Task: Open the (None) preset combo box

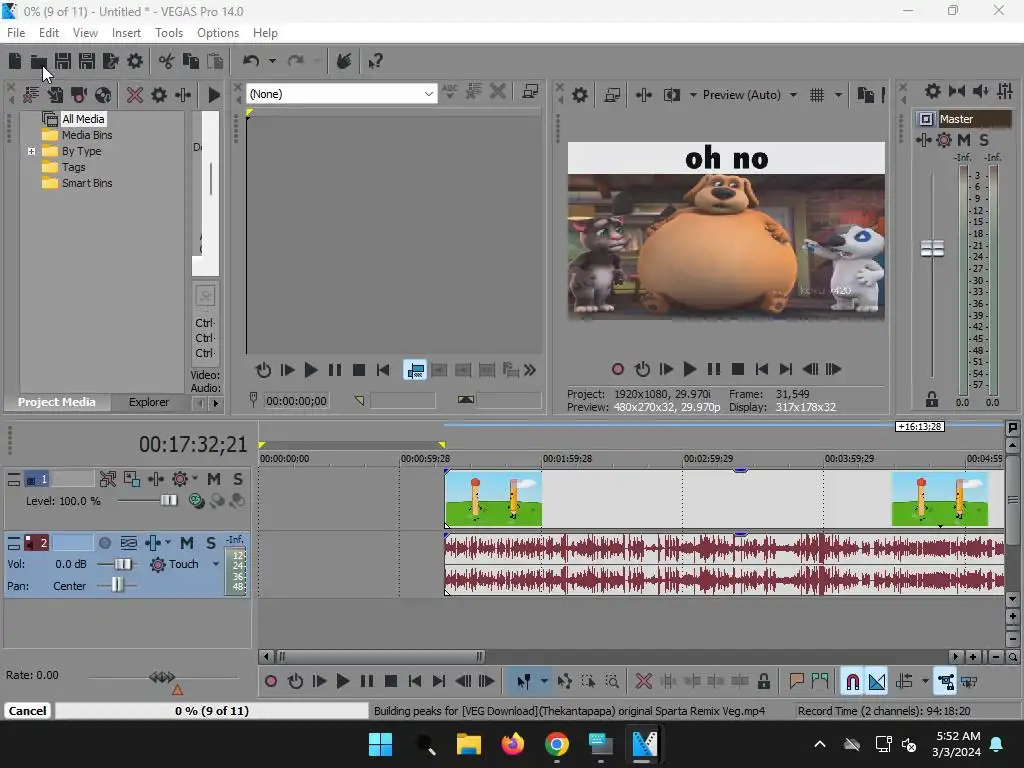Action: [341, 94]
